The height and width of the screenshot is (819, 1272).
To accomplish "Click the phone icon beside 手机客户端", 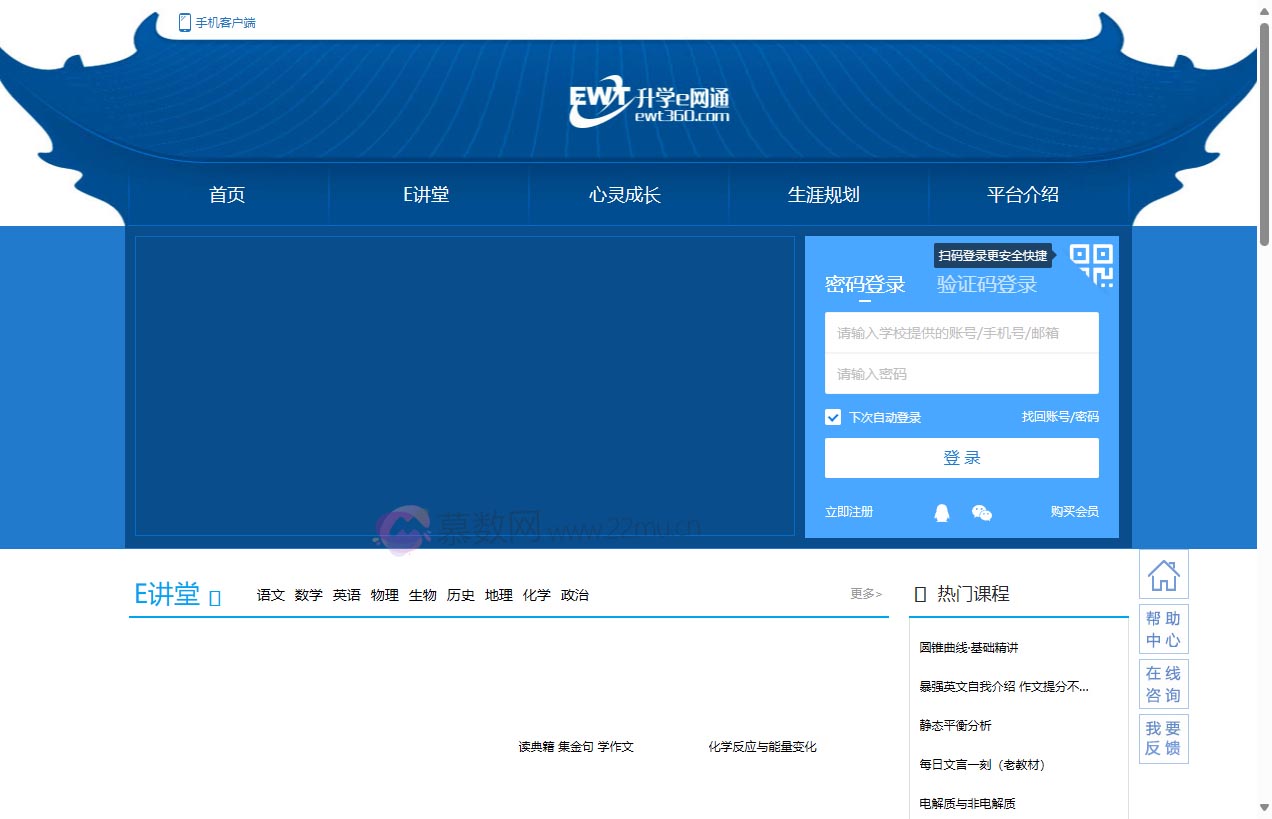I will (183, 21).
